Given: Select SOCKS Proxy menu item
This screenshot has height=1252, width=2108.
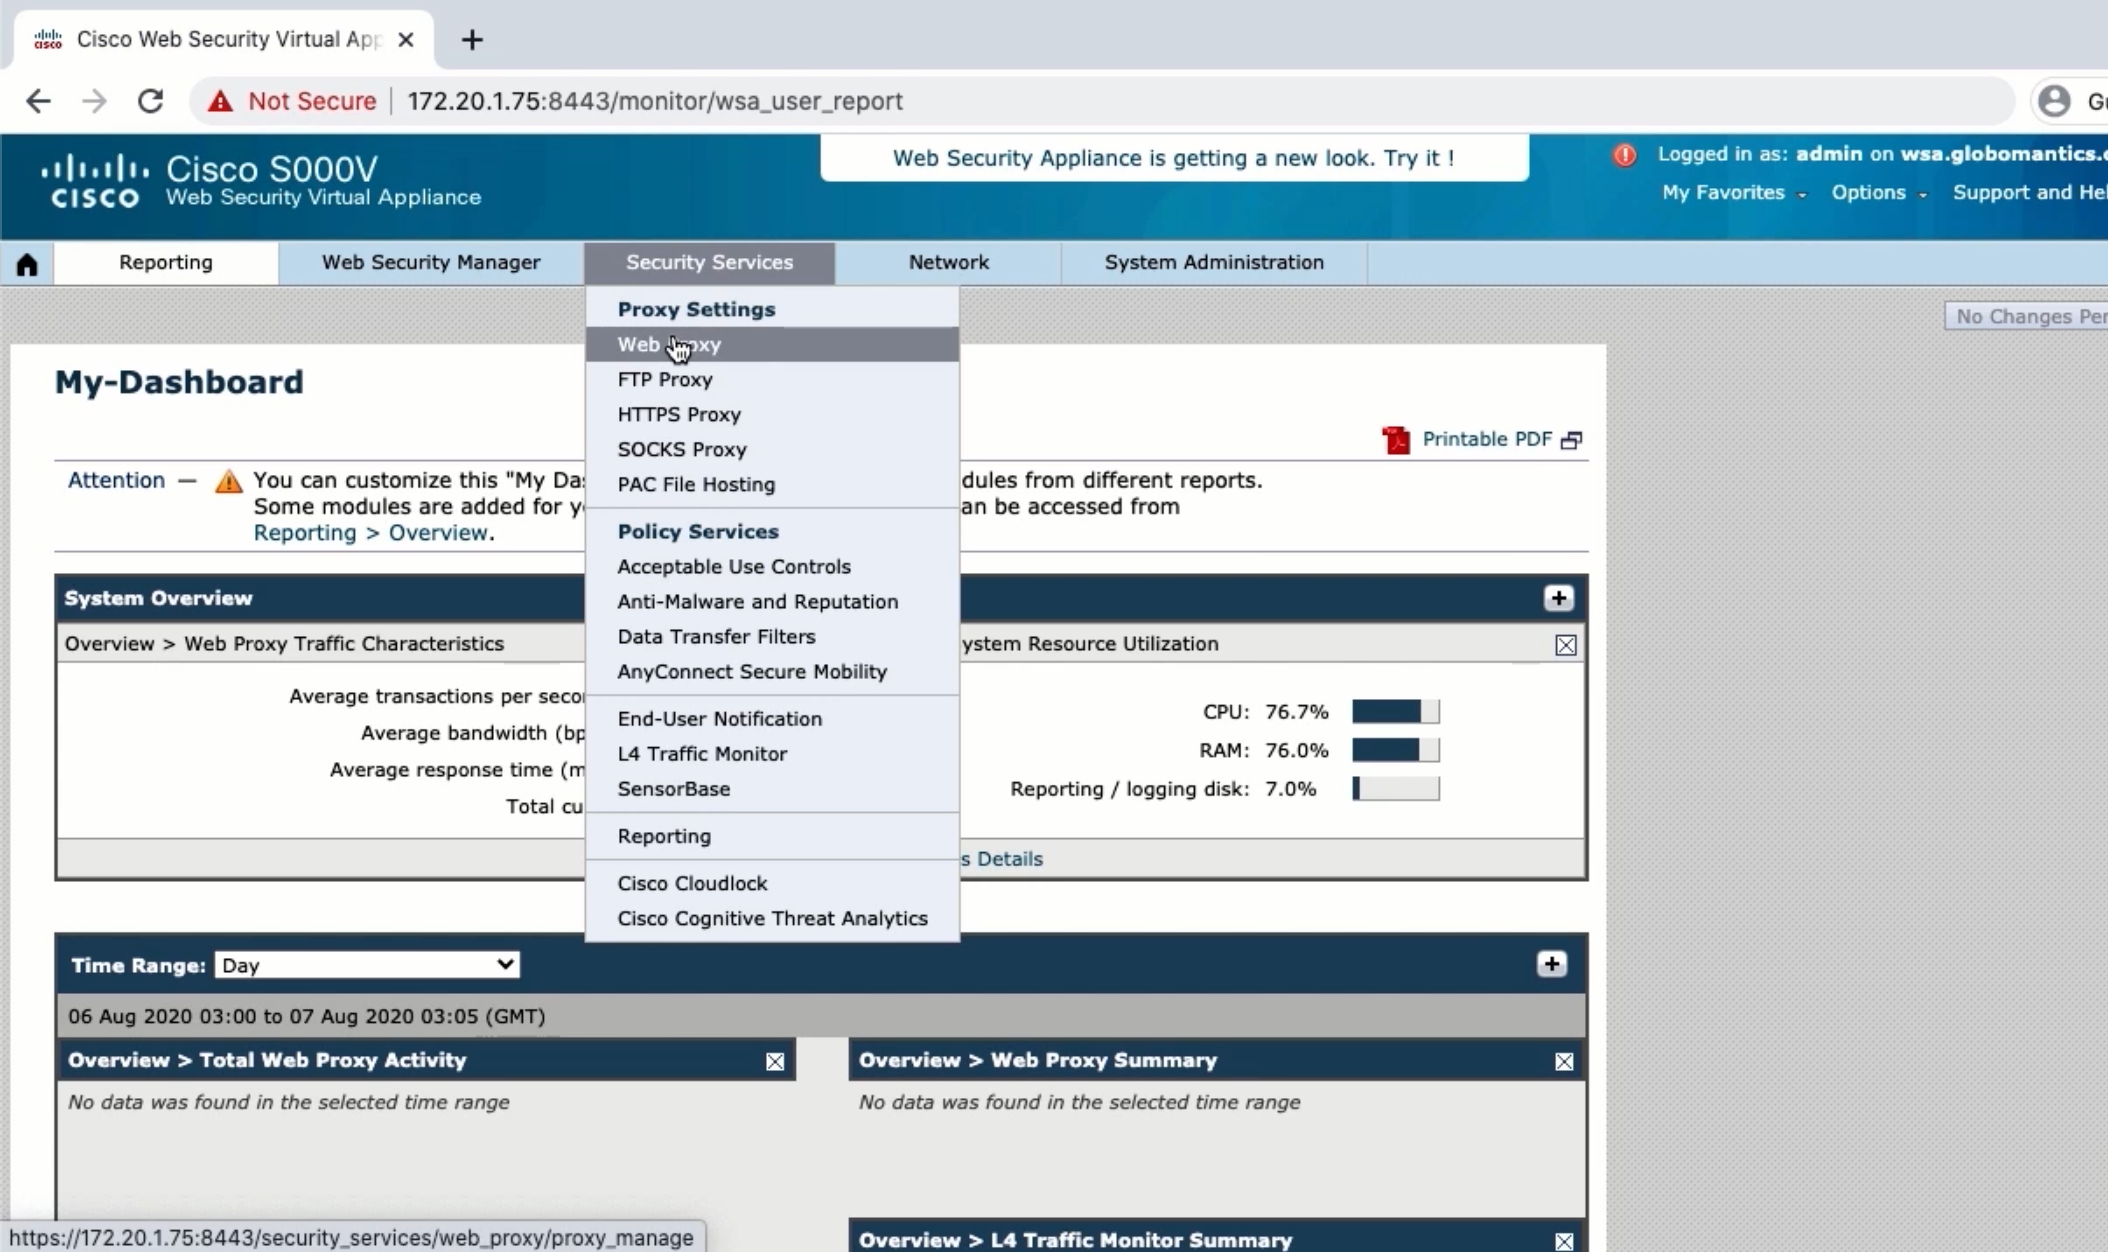Looking at the screenshot, I should coord(772,449).
